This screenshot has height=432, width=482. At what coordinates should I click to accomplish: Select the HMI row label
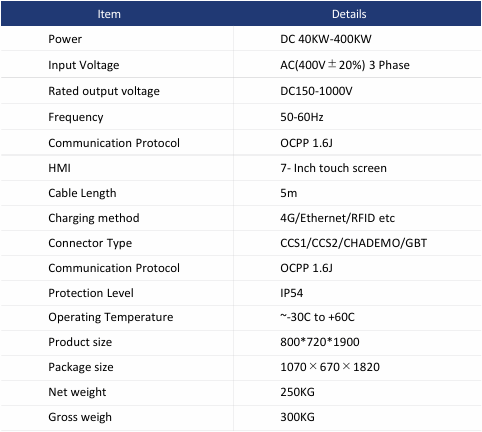pyautogui.click(x=59, y=168)
